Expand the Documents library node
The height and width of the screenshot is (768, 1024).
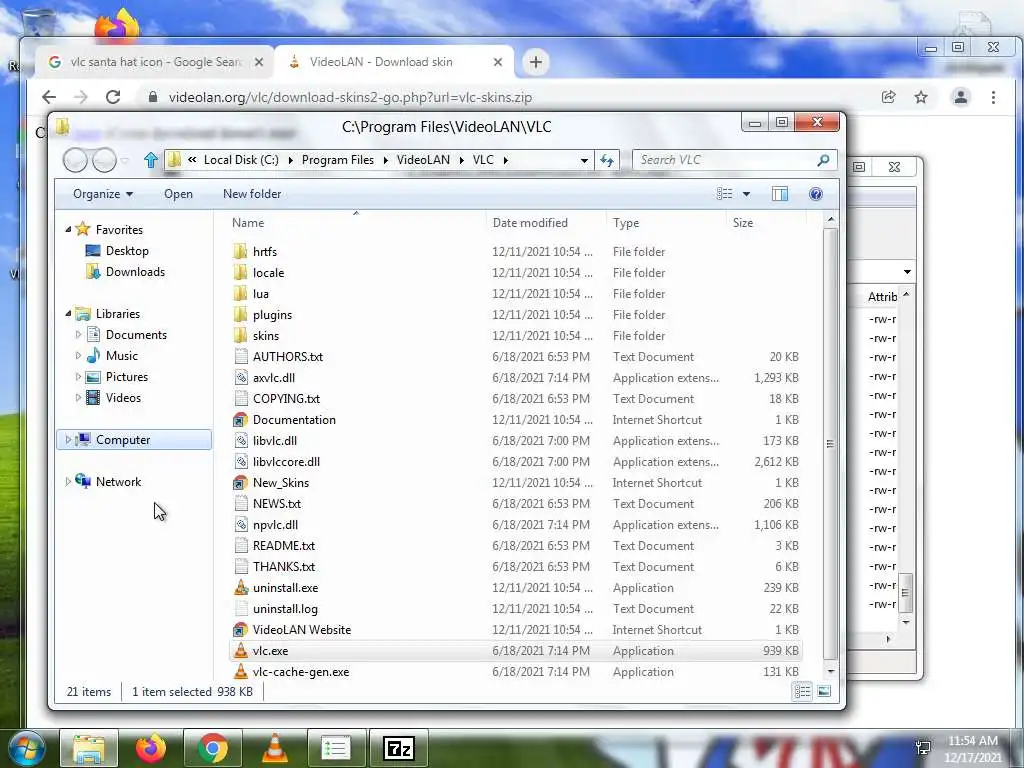click(x=78, y=334)
